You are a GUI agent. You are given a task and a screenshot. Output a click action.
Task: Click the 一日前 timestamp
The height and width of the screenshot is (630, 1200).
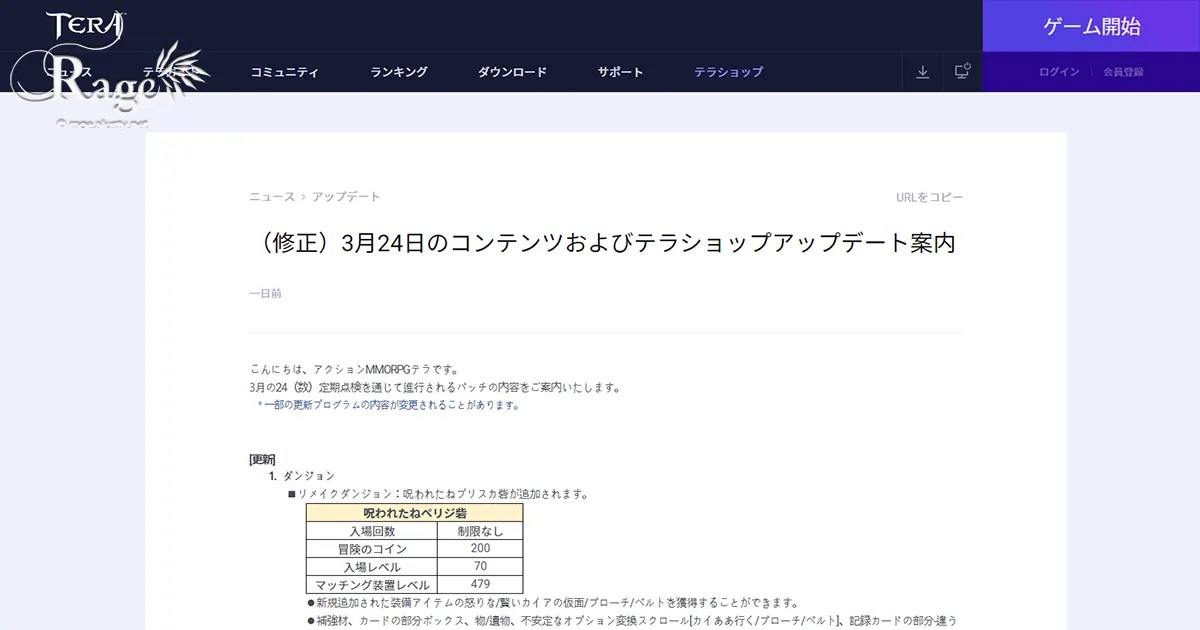(265, 293)
